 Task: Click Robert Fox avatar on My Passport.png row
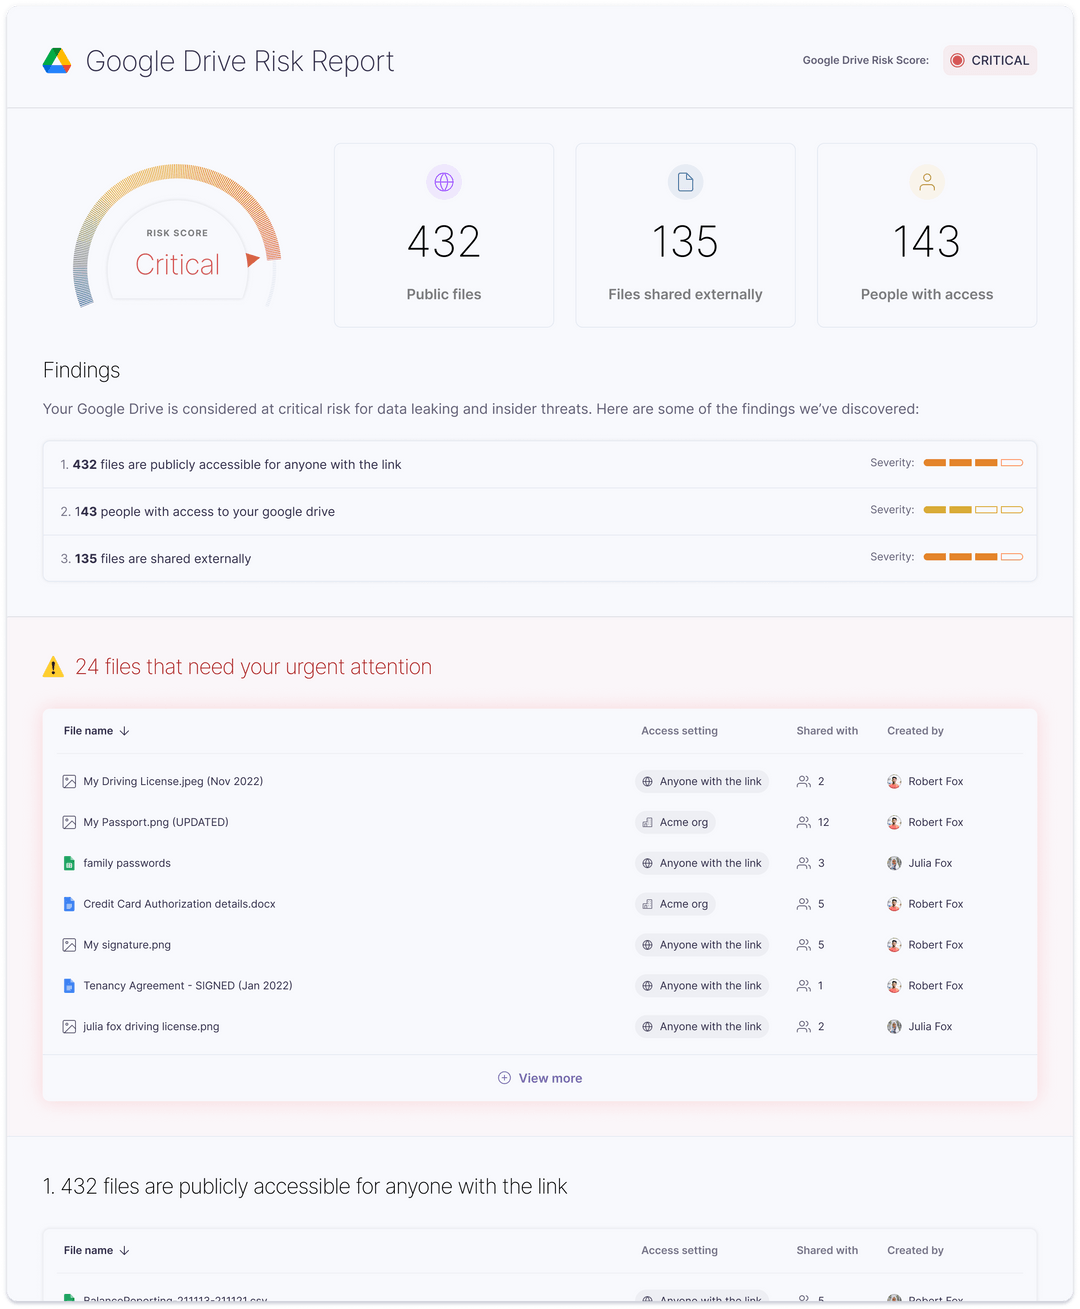coord(894,822)
